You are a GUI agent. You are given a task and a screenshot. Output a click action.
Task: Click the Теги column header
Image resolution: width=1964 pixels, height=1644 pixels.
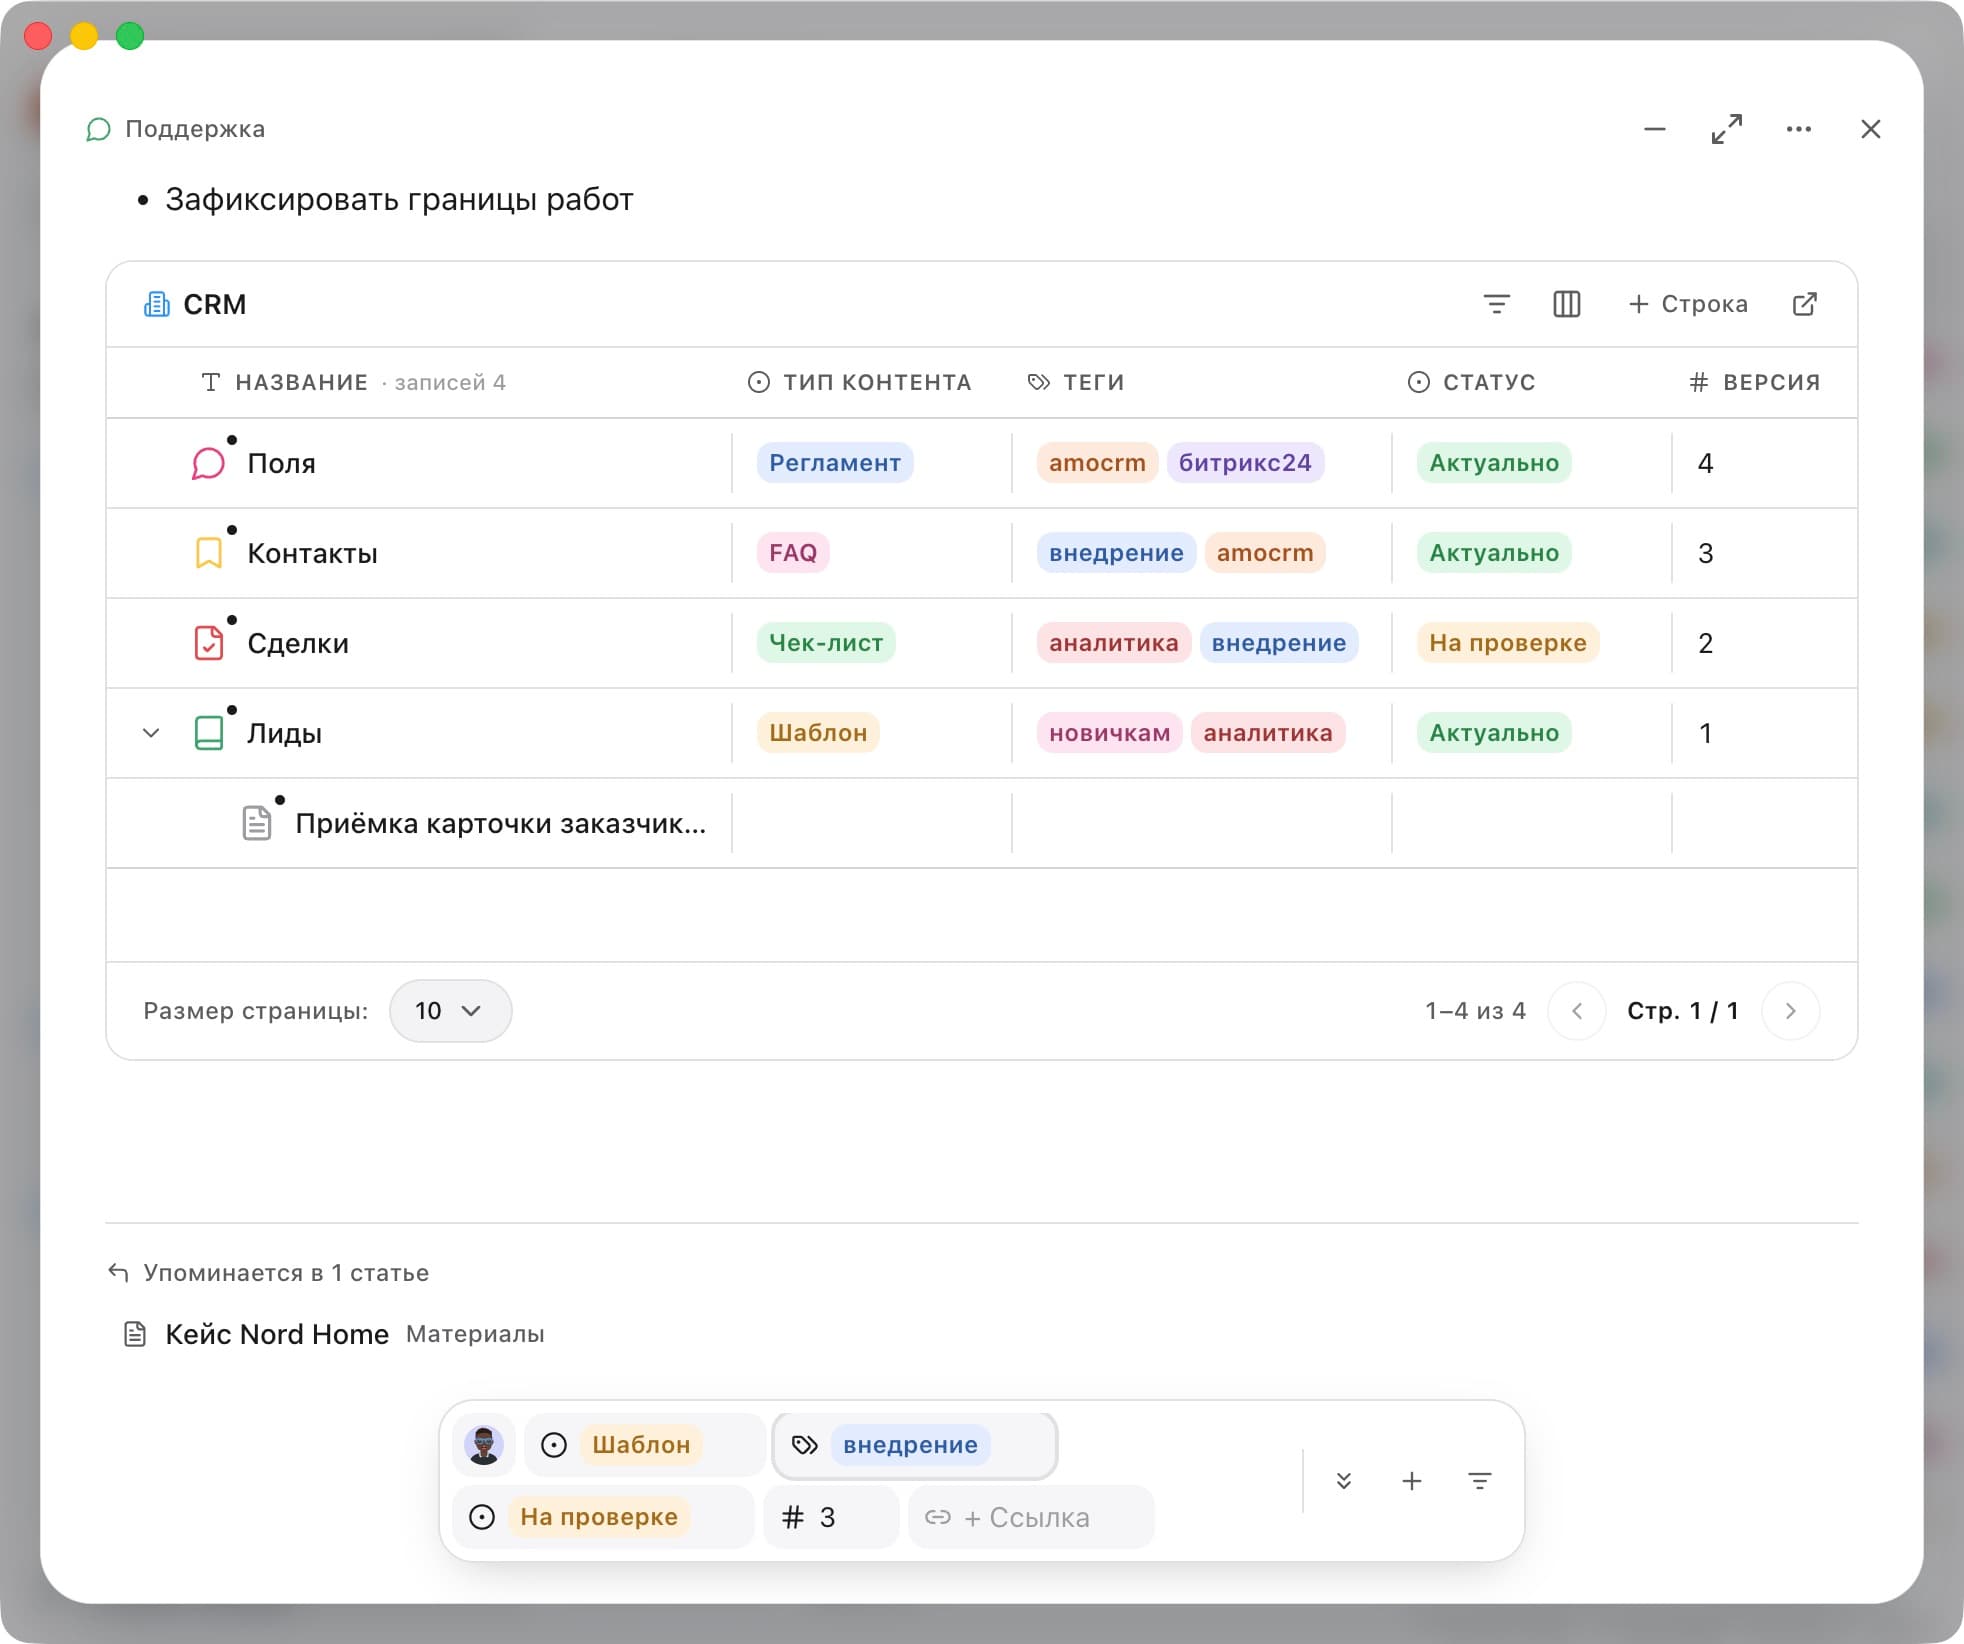[x=1076, y=382]
